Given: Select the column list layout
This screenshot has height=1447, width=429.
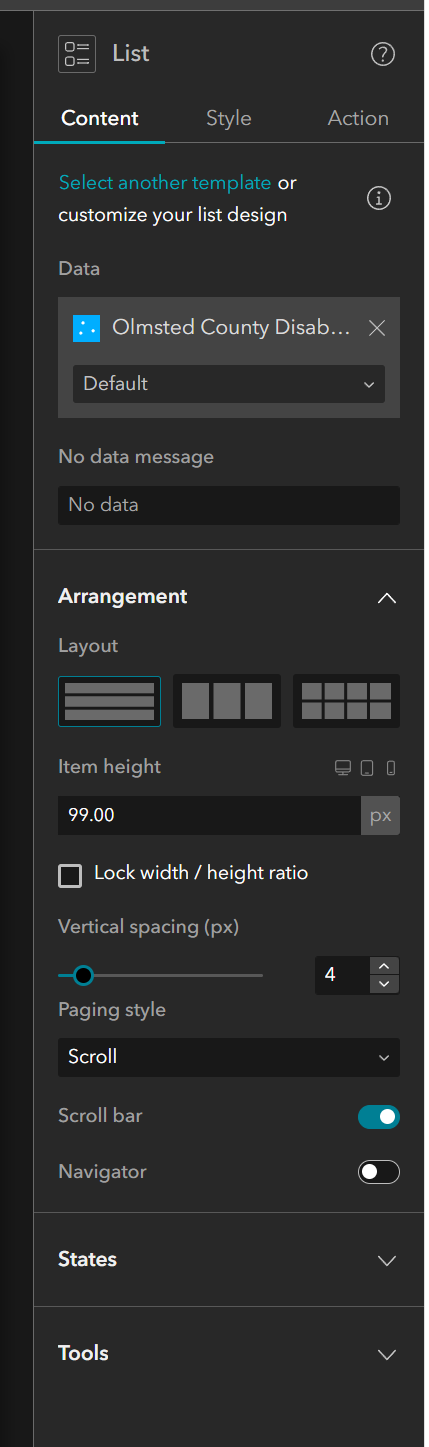Looking at the screenshot, I should pyautogui.click(x=227, y=700).
